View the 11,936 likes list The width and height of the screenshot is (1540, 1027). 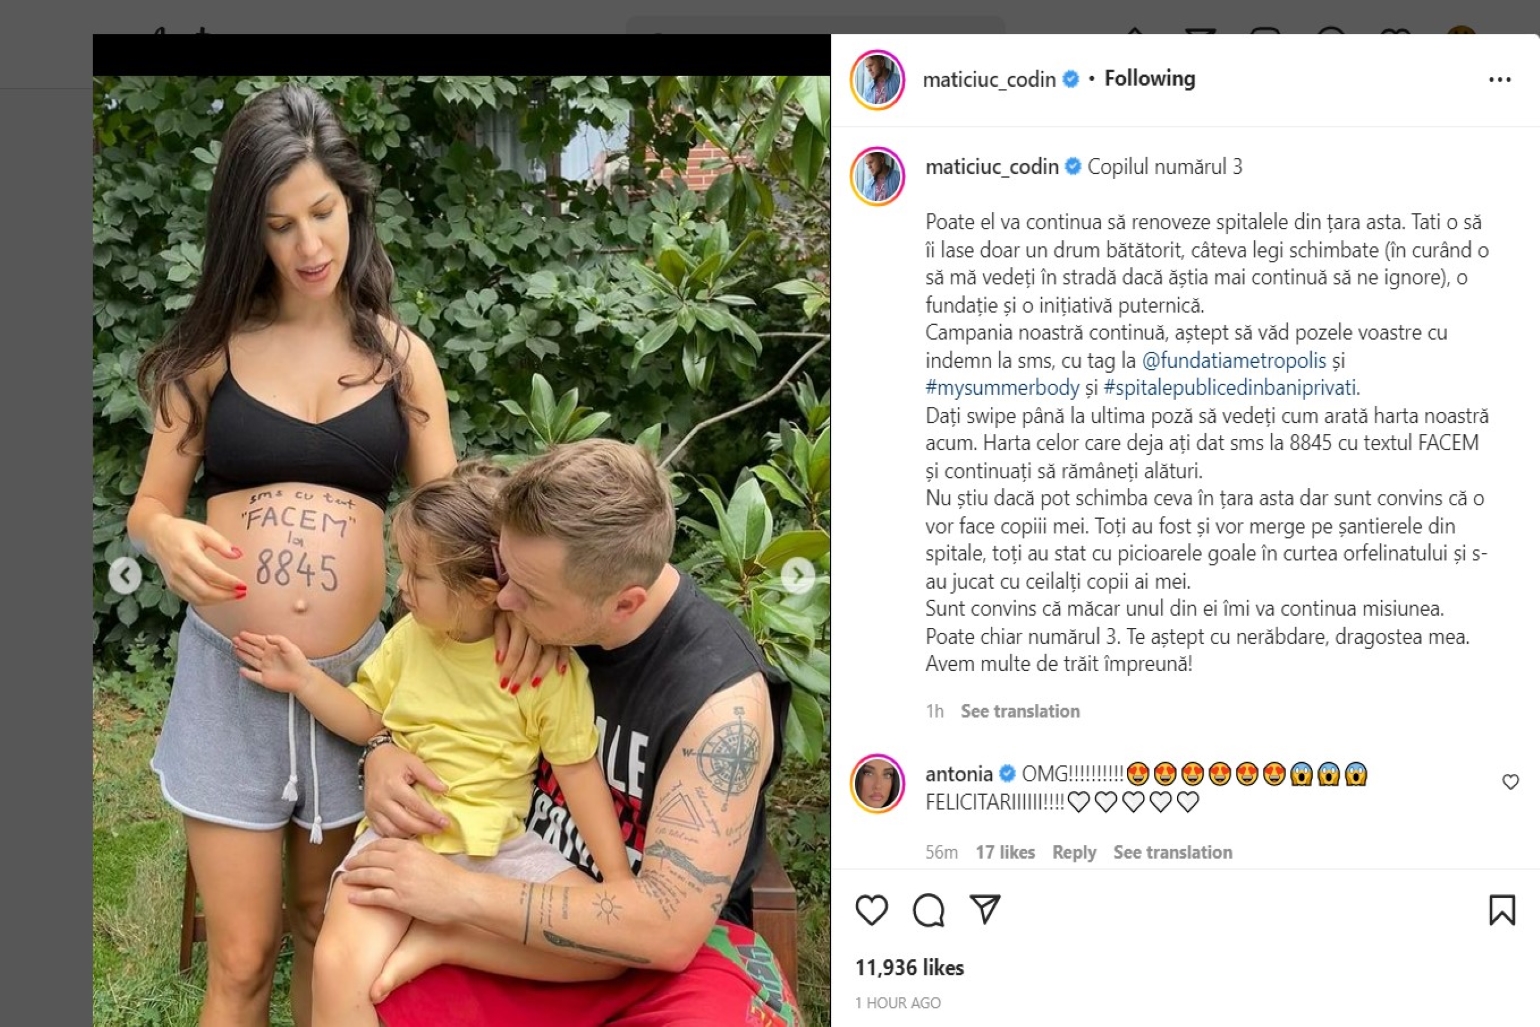click(x=909, y=967)
